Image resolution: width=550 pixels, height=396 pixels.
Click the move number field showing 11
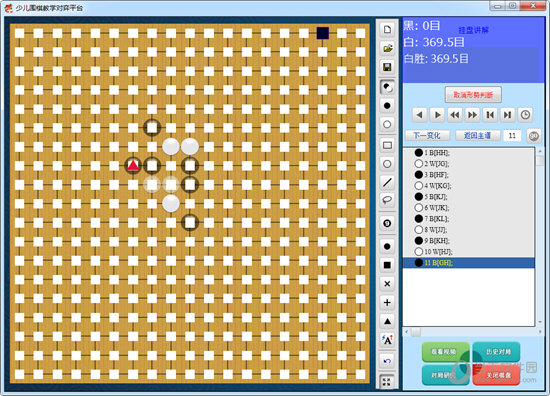512,135
